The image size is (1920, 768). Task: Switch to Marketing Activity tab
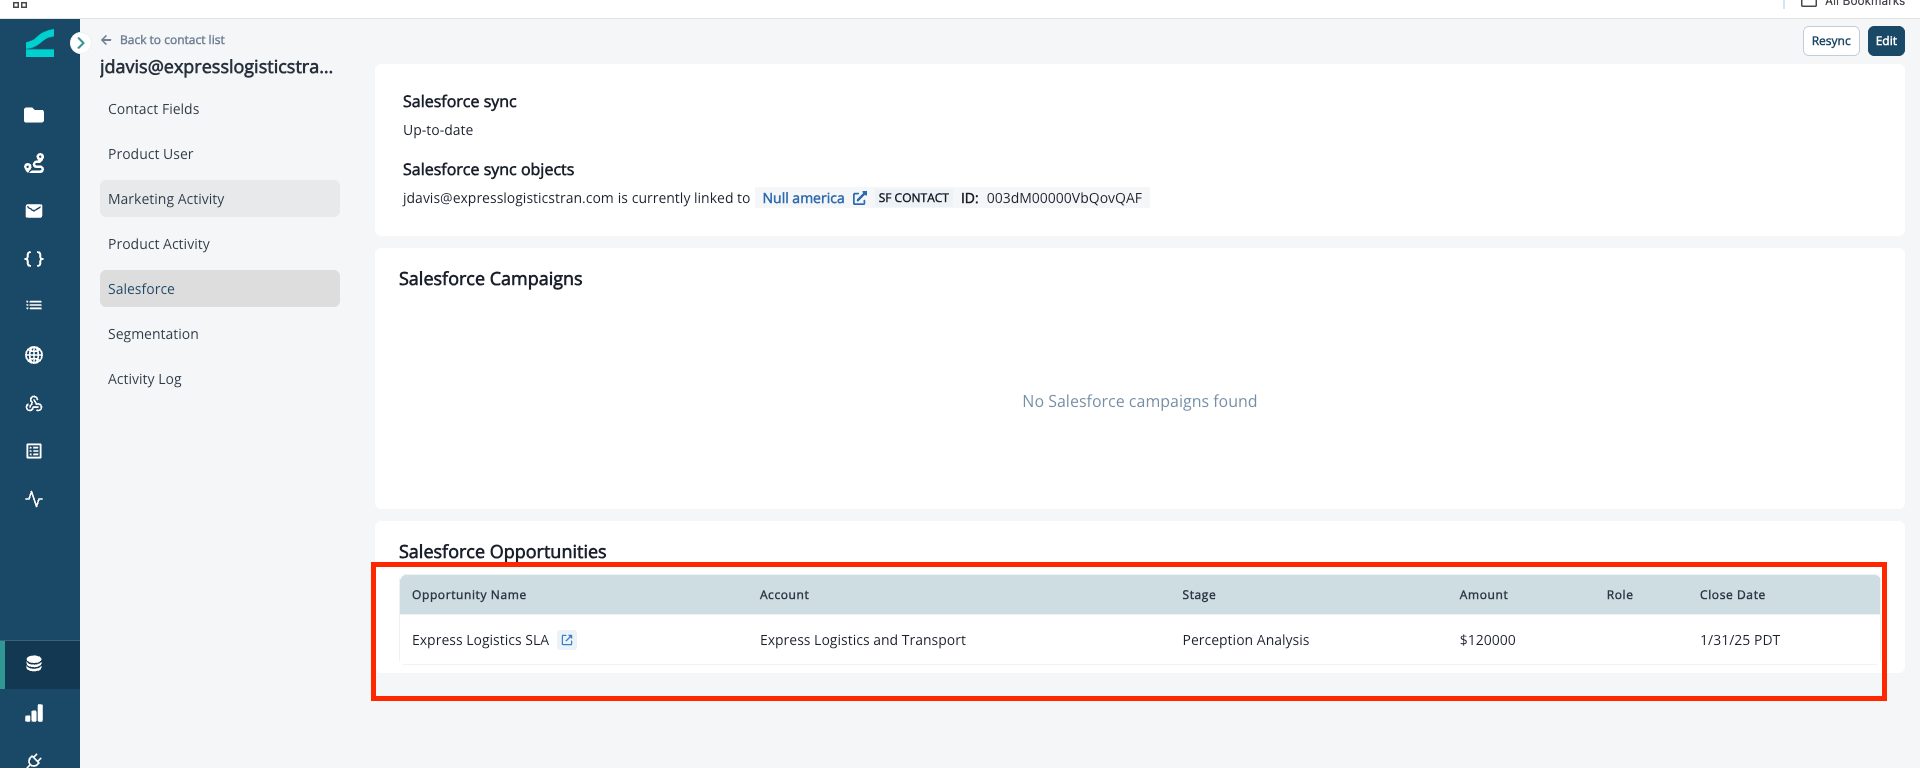(x=220, y=199)
